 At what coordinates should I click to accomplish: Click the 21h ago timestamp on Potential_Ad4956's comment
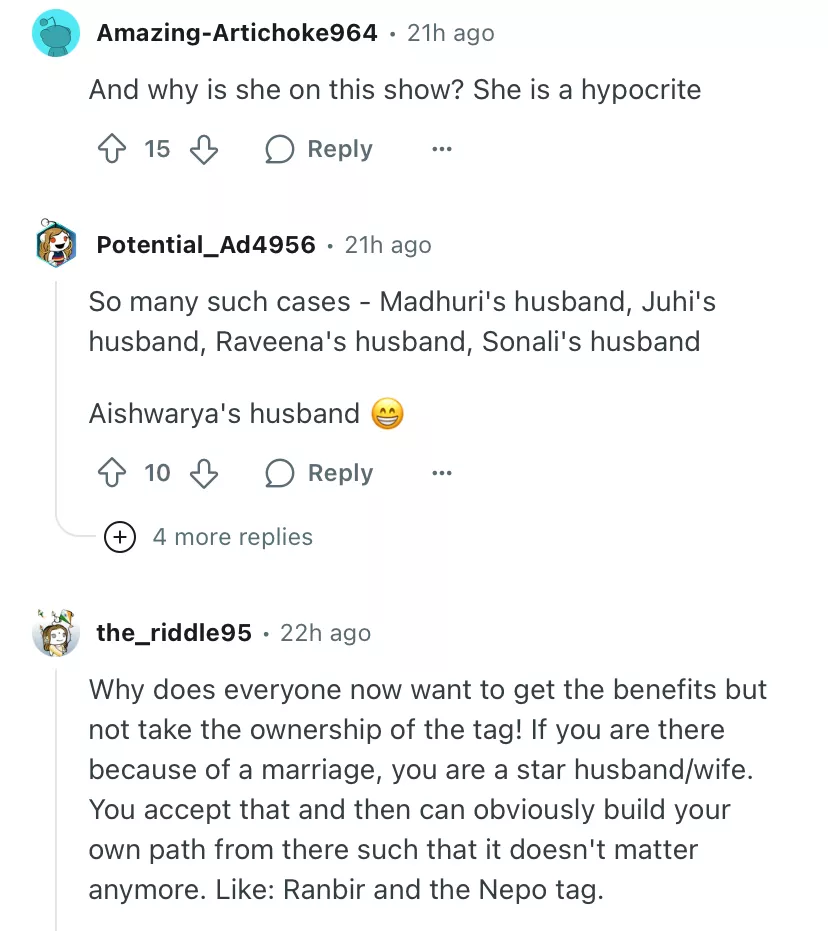pos(388,245)
